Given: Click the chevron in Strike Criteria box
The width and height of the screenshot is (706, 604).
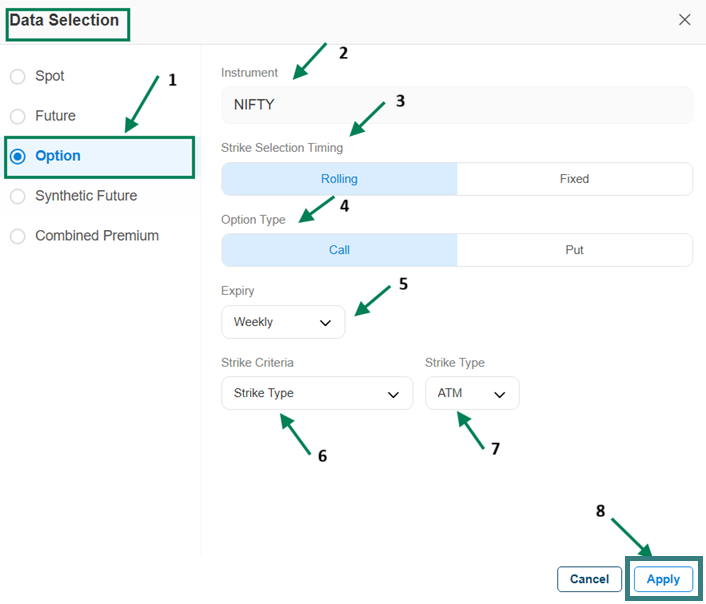Looking at the screenshot, I should click(x=393, y=394).
